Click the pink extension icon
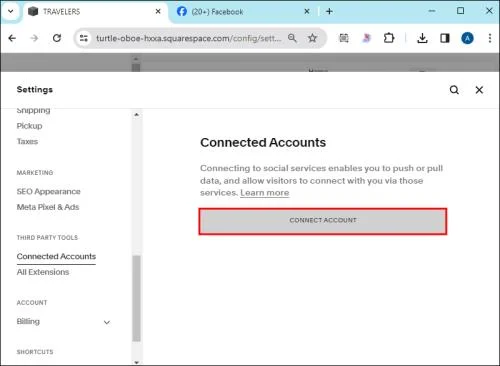 (366, 38)
